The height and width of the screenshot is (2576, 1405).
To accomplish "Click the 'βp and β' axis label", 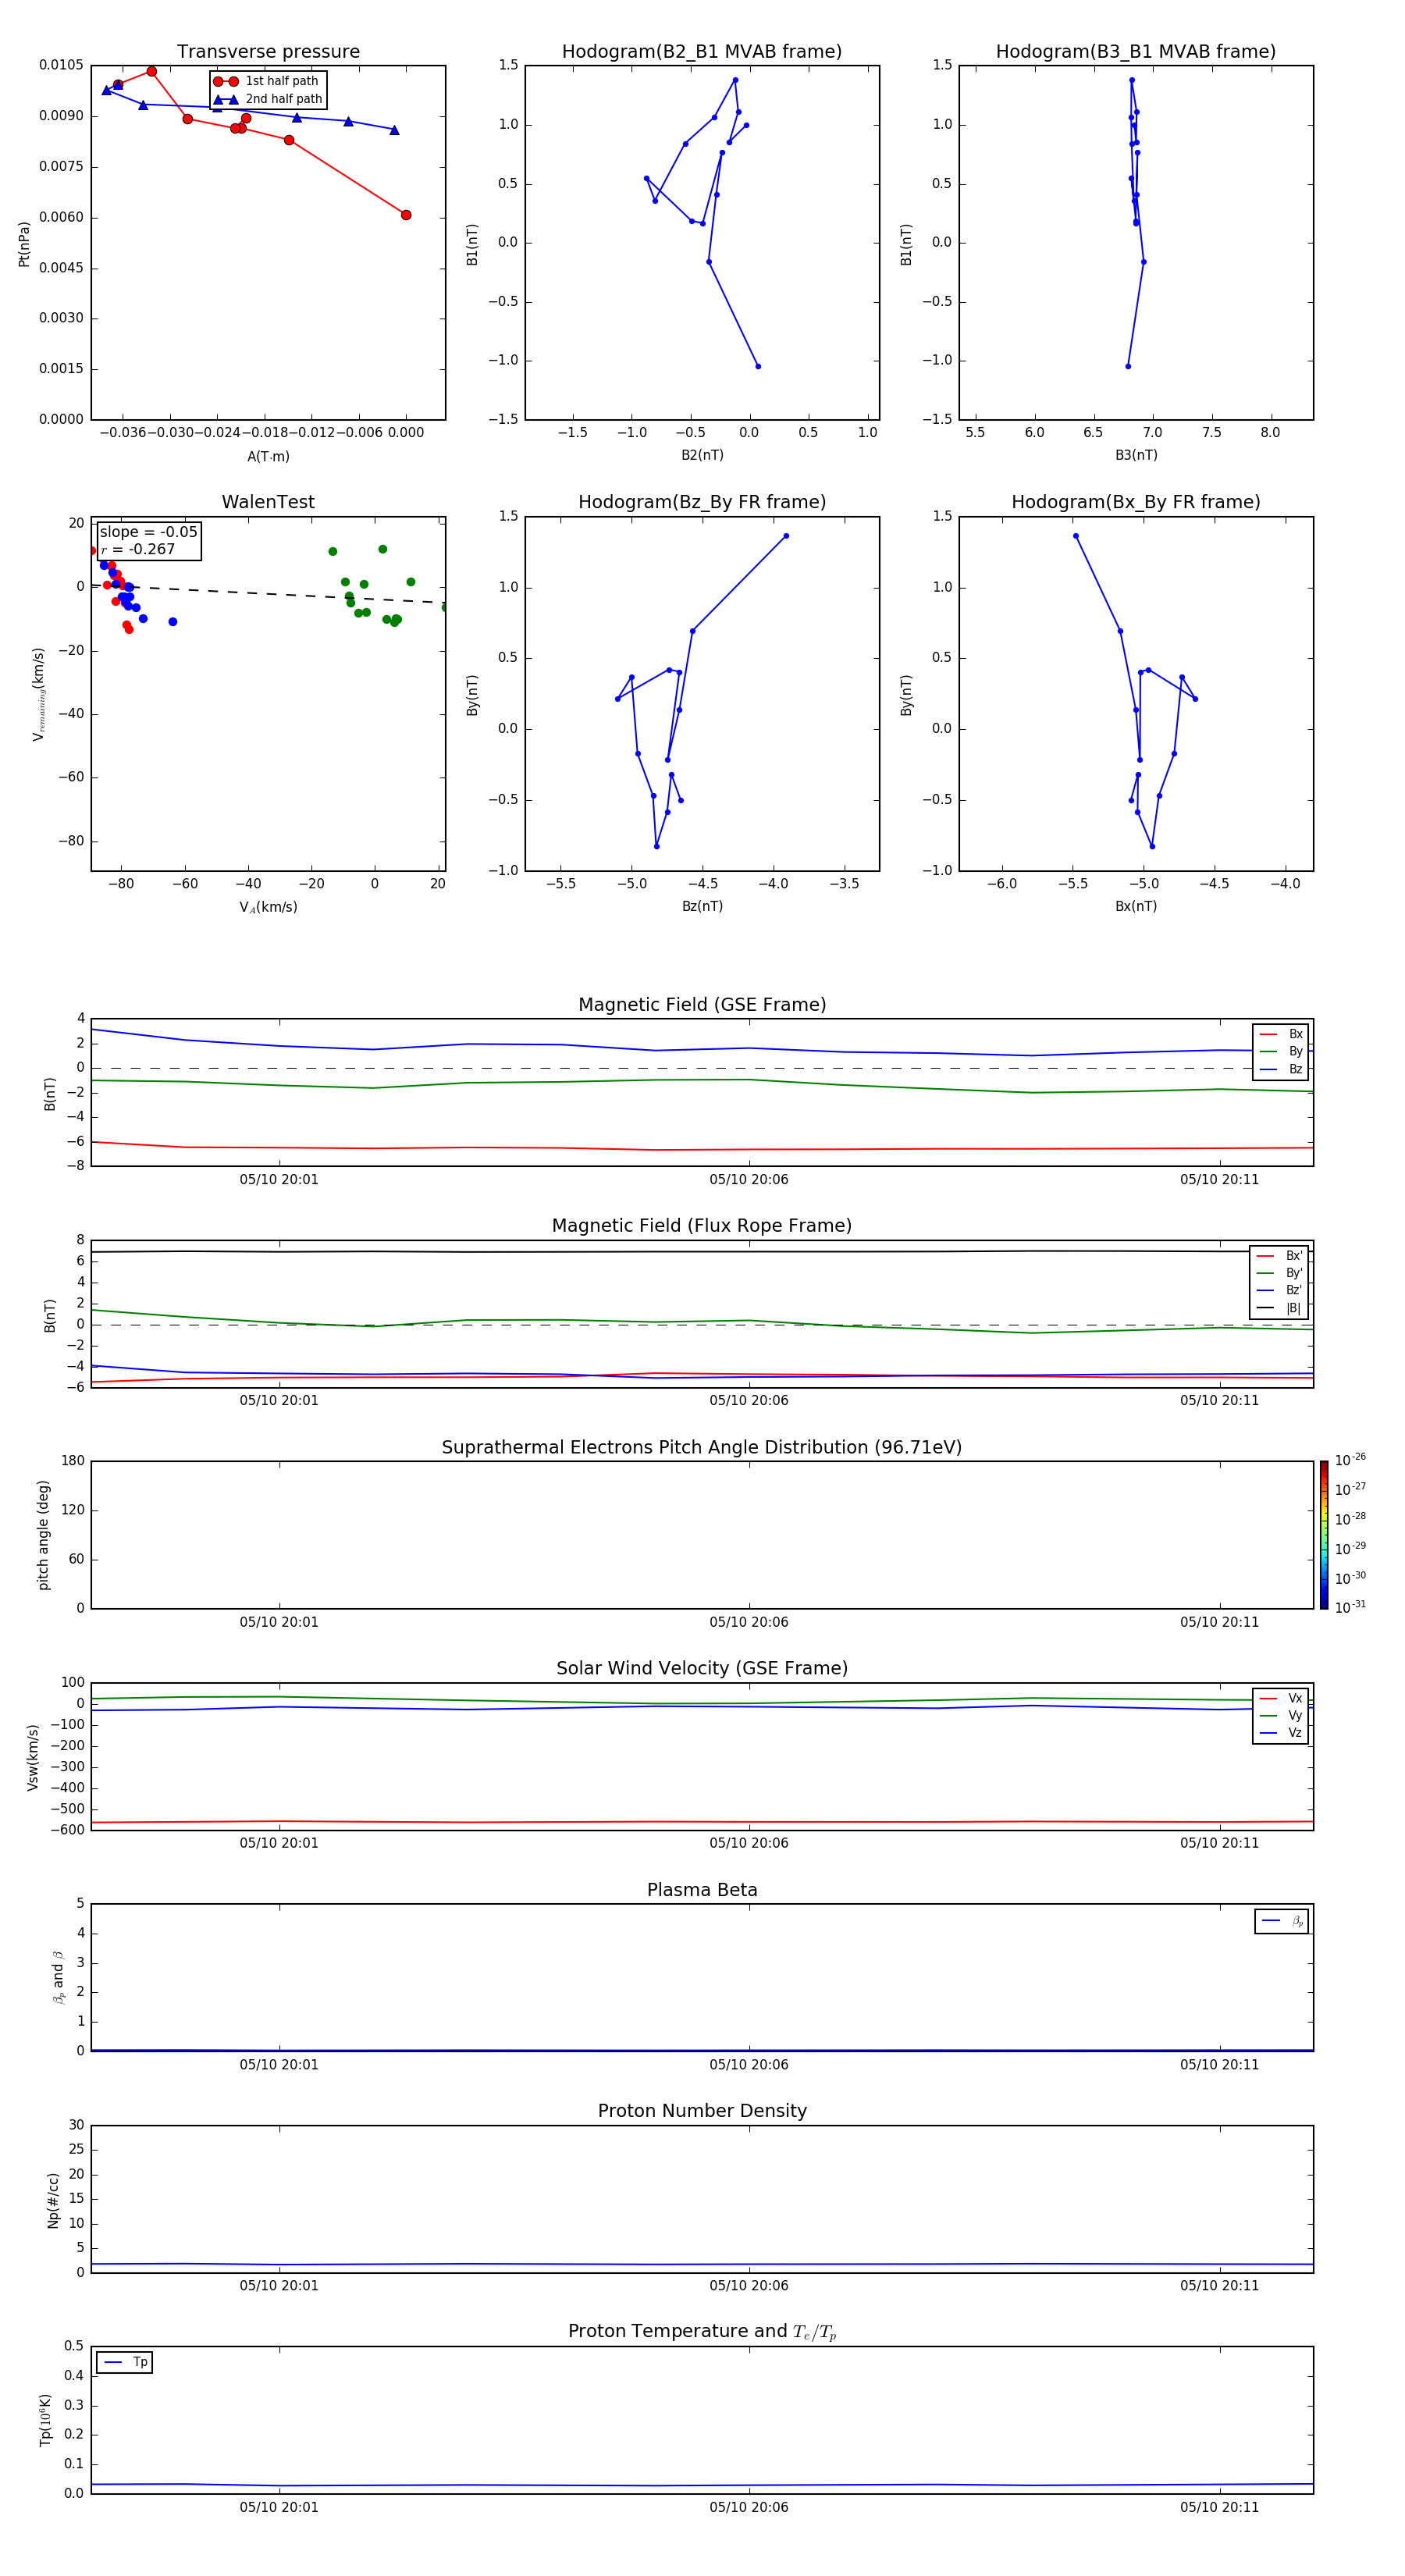I will (x=59, y=1977).
